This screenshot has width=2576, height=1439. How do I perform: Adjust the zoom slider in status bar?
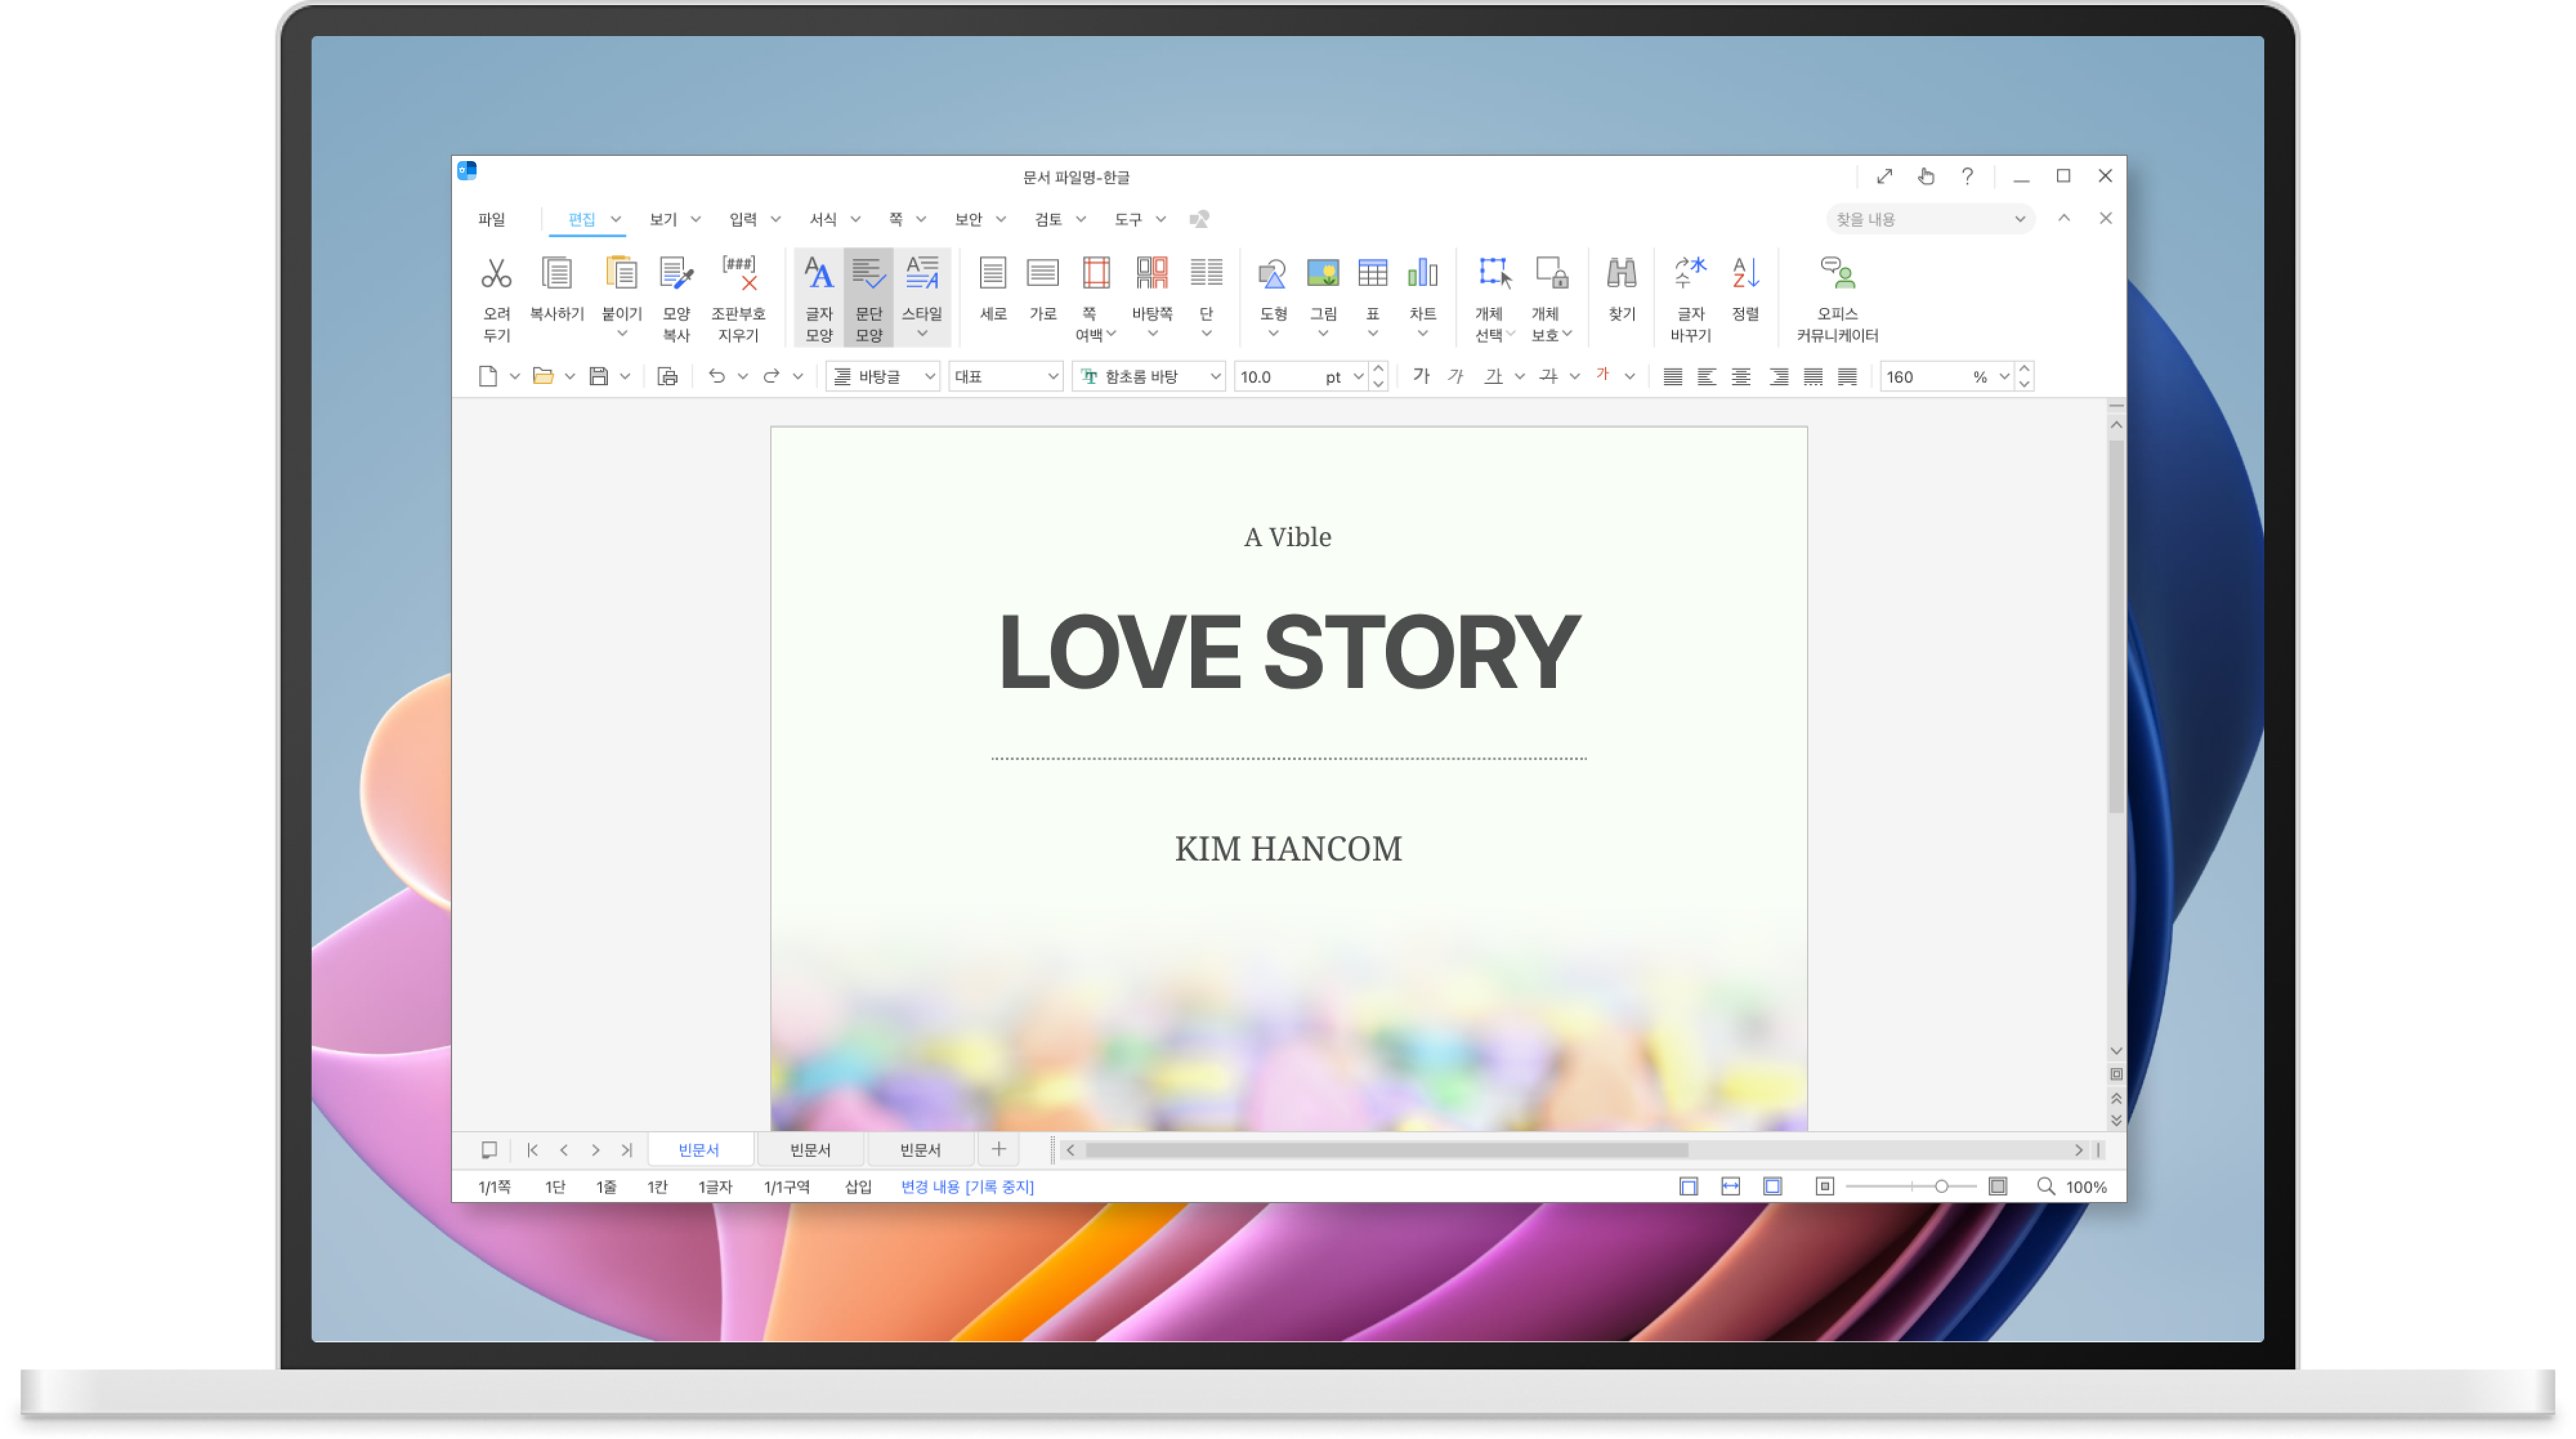tap(1941, 1187)
